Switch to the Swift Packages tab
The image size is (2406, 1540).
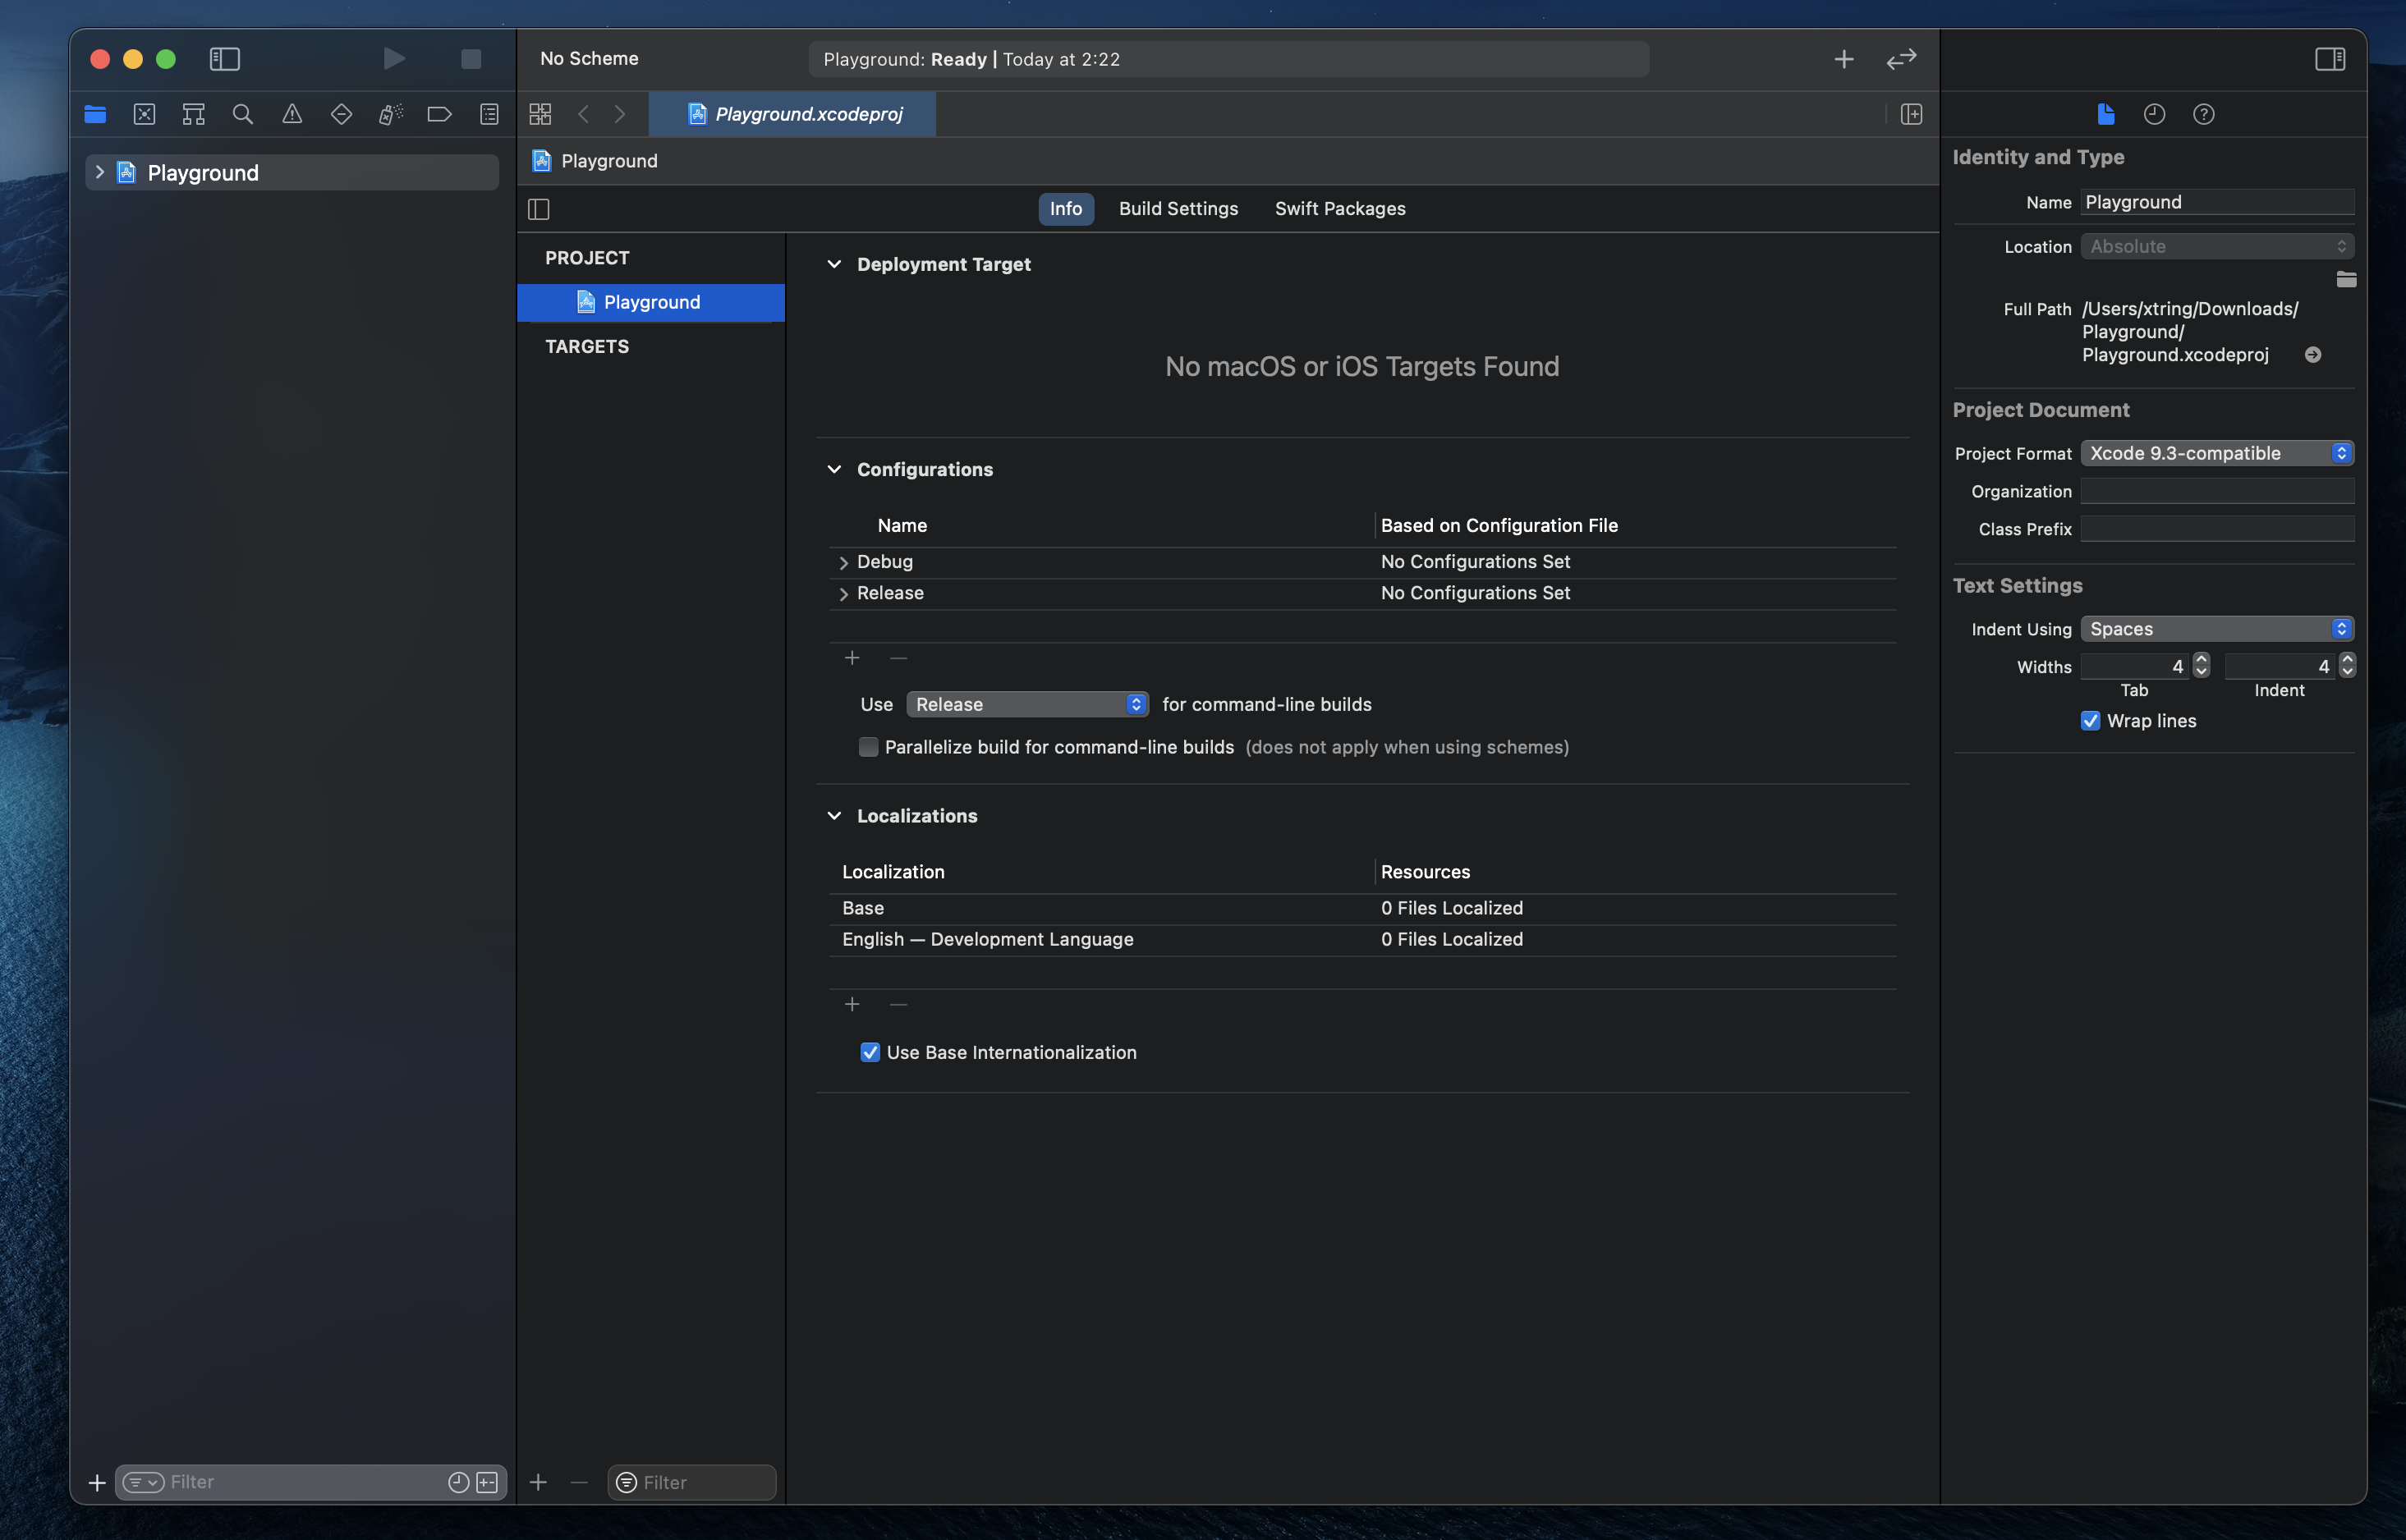(x=1339, y=209)
